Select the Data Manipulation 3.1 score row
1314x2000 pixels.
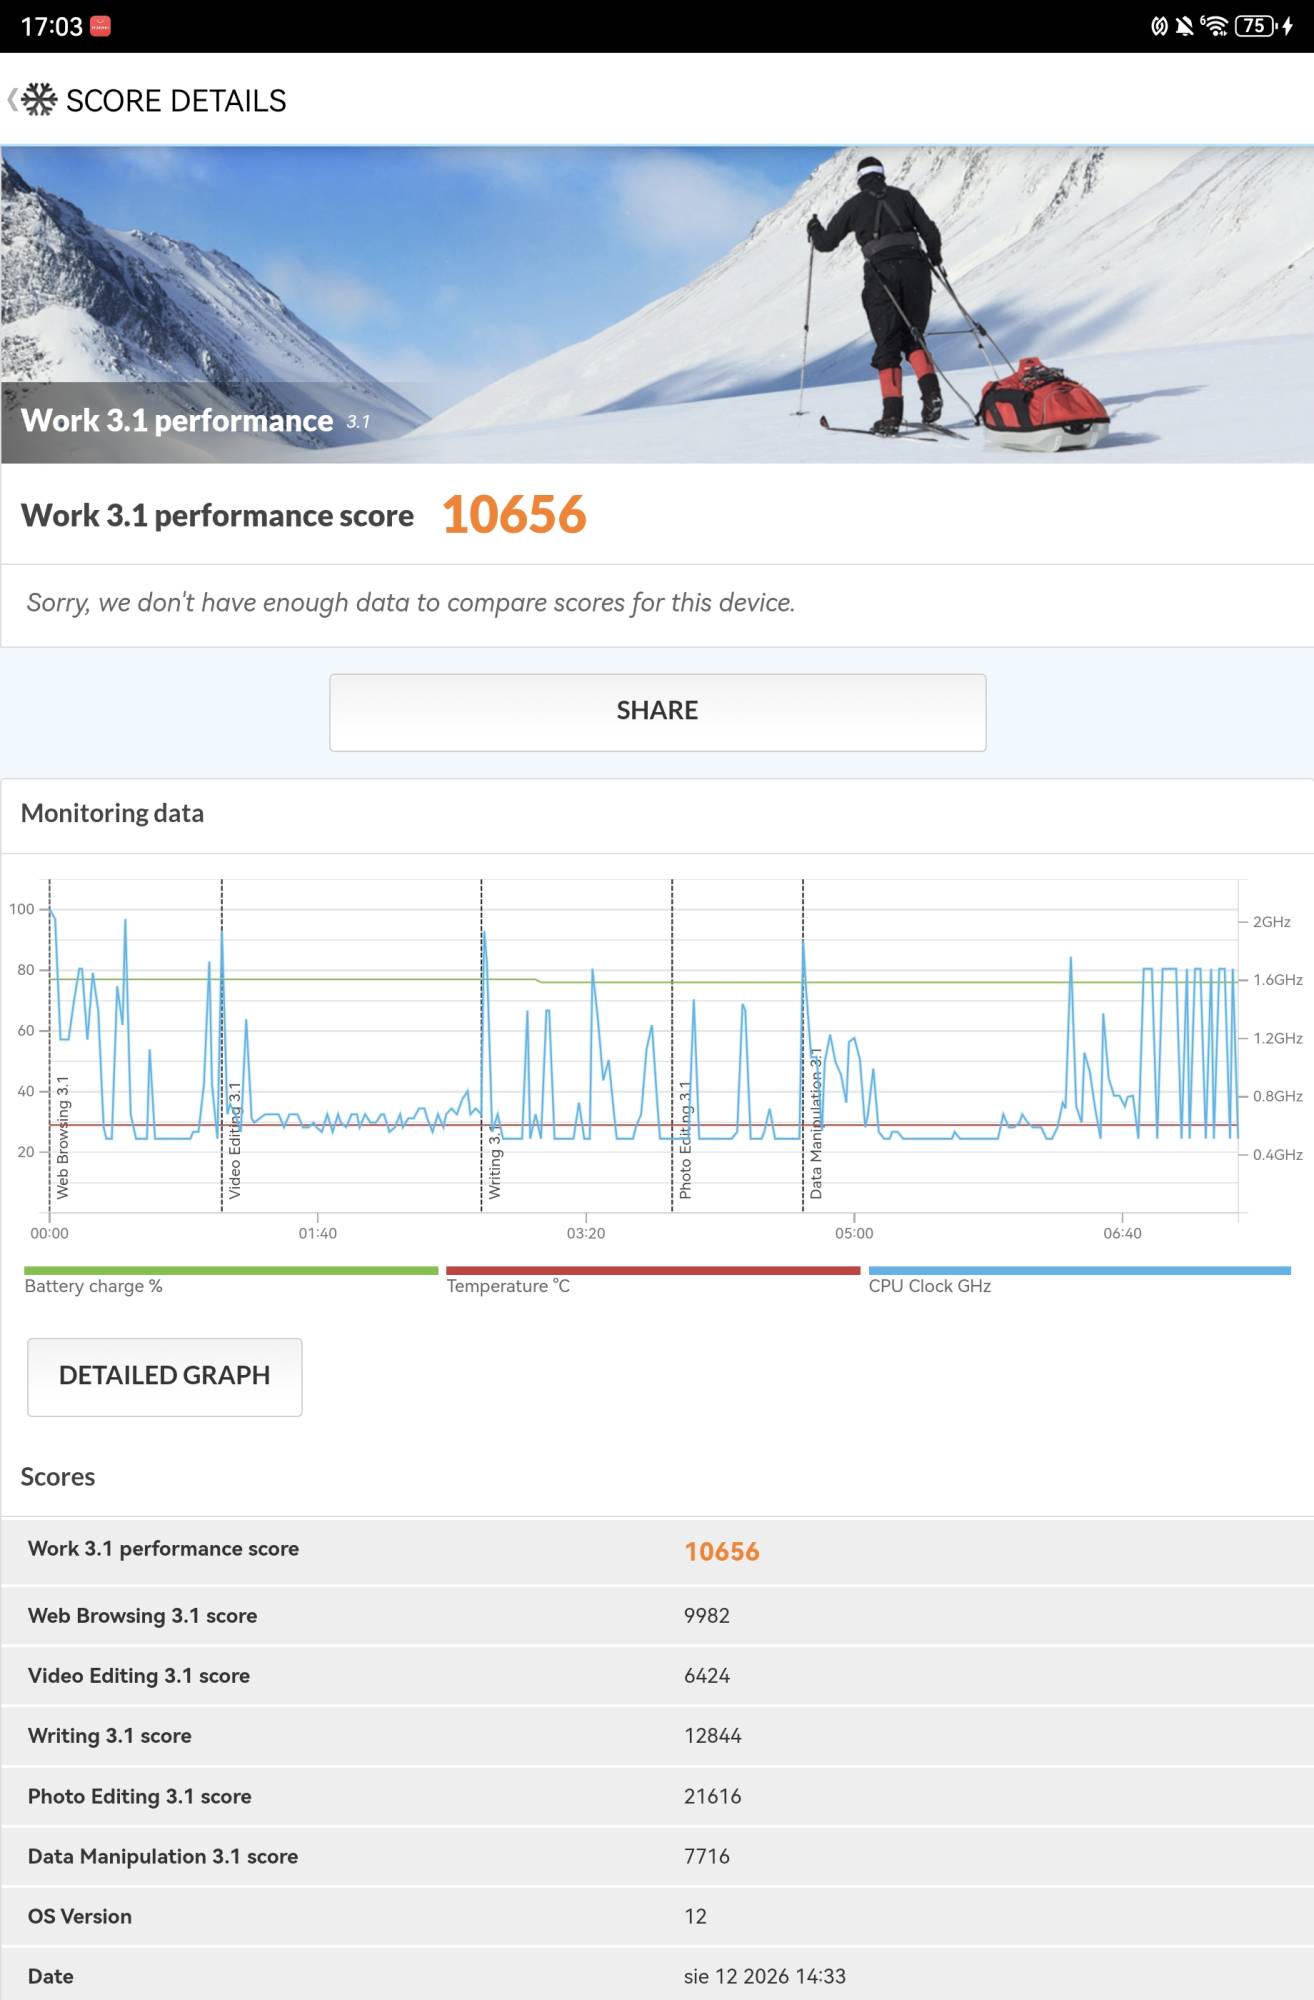657,1856
